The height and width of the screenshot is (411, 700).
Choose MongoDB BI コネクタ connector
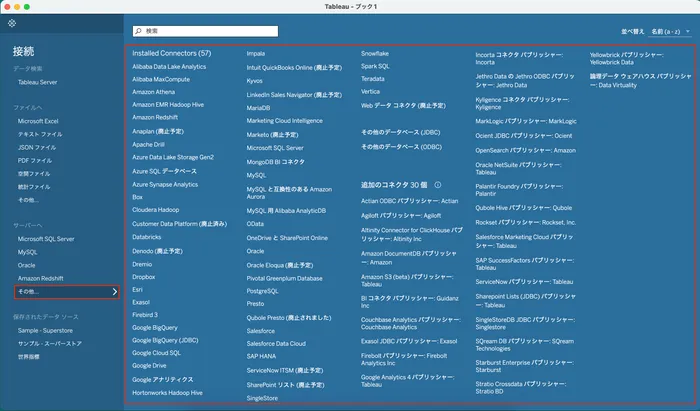(x=275, y=162)
